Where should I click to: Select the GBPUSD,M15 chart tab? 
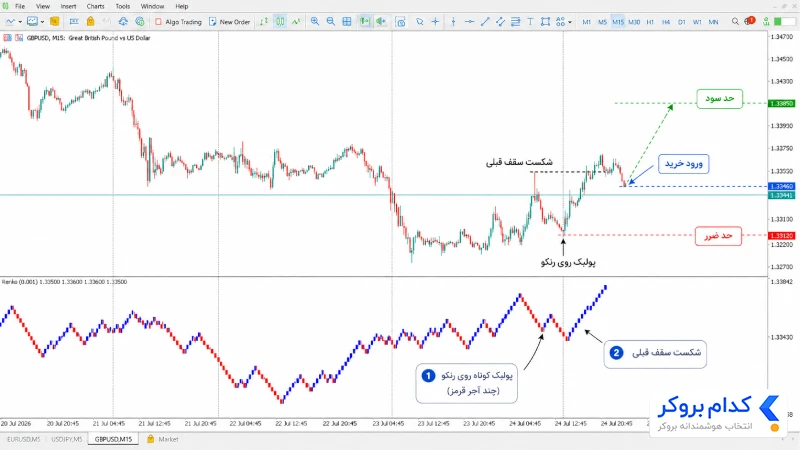[113, 439]
